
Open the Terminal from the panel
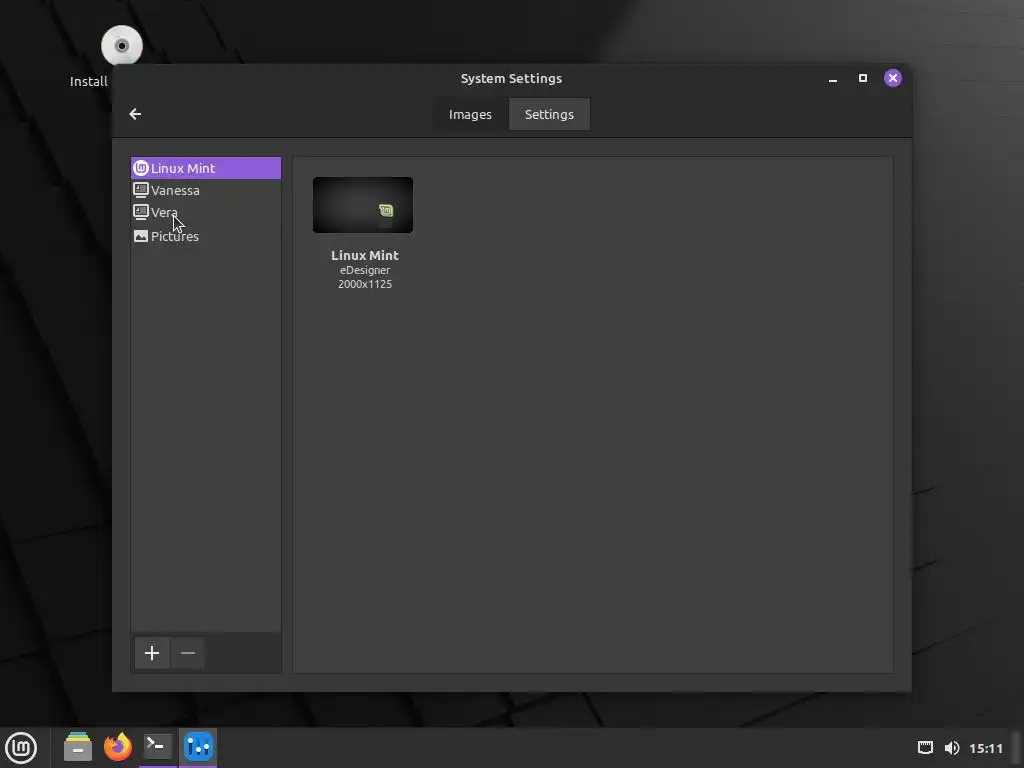click(157, 747)
